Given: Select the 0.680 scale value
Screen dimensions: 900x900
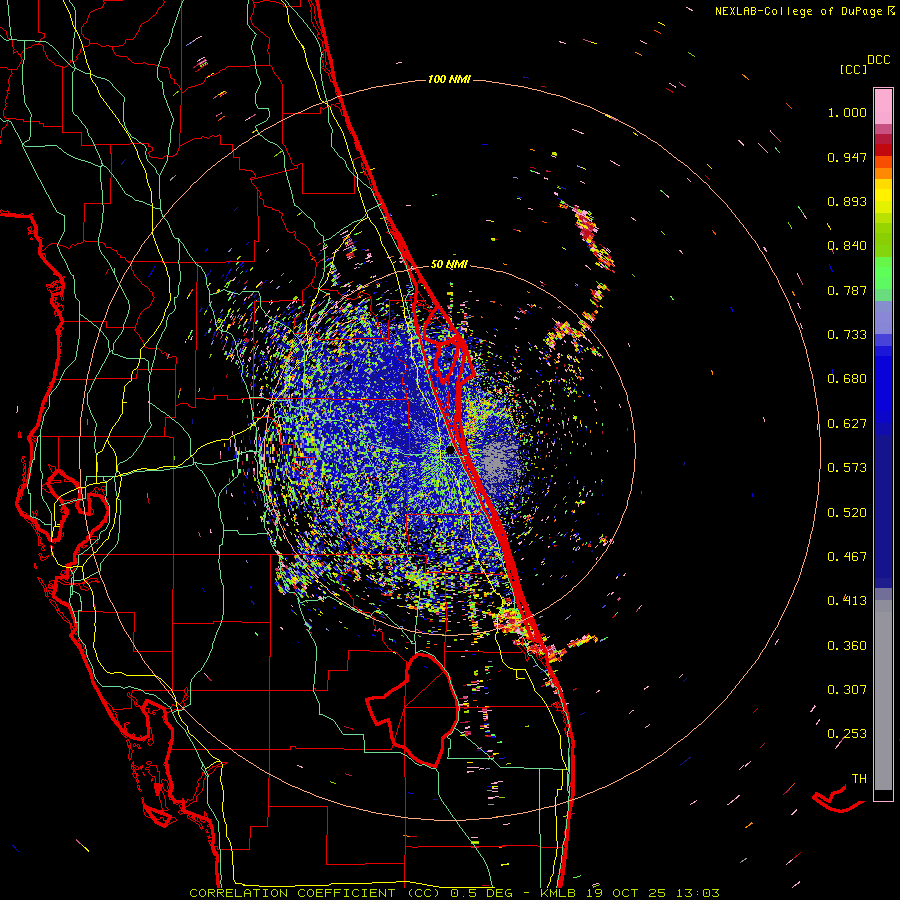Looking at the screenshot, I should 847,379.
